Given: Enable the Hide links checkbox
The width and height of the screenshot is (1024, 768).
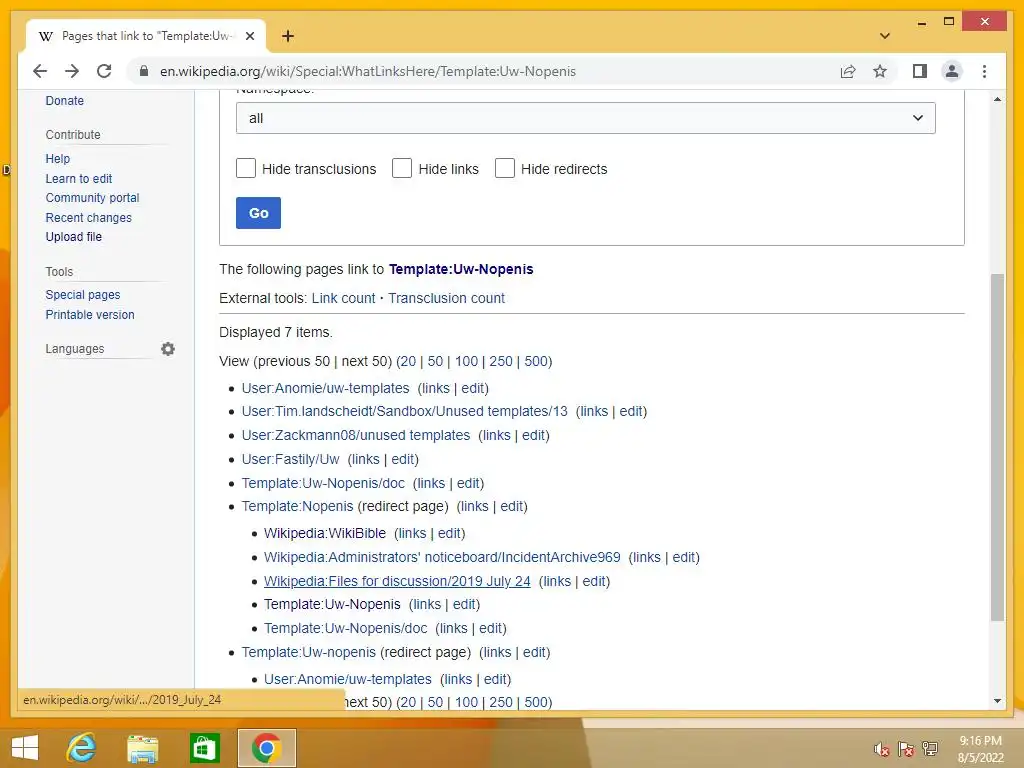Looking at the screenshot, I should tap(402, 168).
